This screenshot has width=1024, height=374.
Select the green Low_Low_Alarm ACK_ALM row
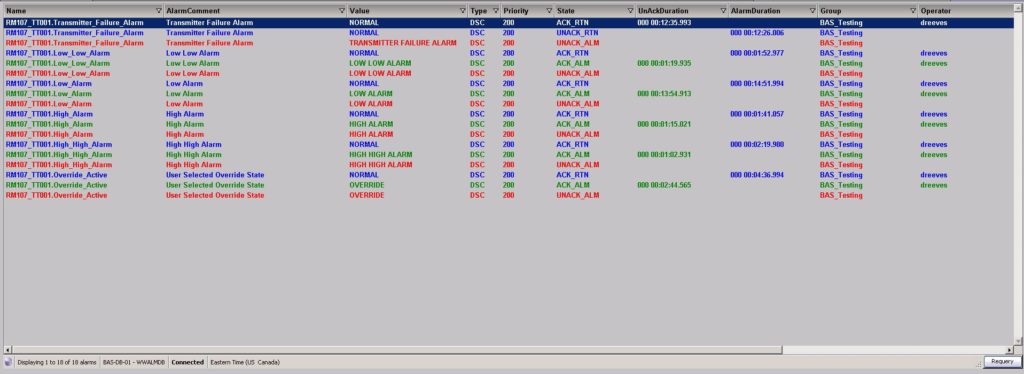509,63
